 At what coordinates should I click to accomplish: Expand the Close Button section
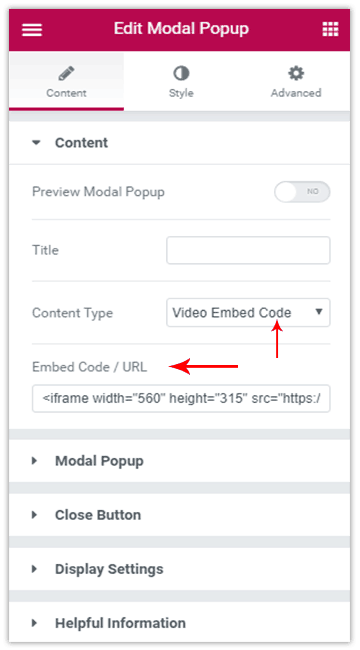[x=179, y=515]
